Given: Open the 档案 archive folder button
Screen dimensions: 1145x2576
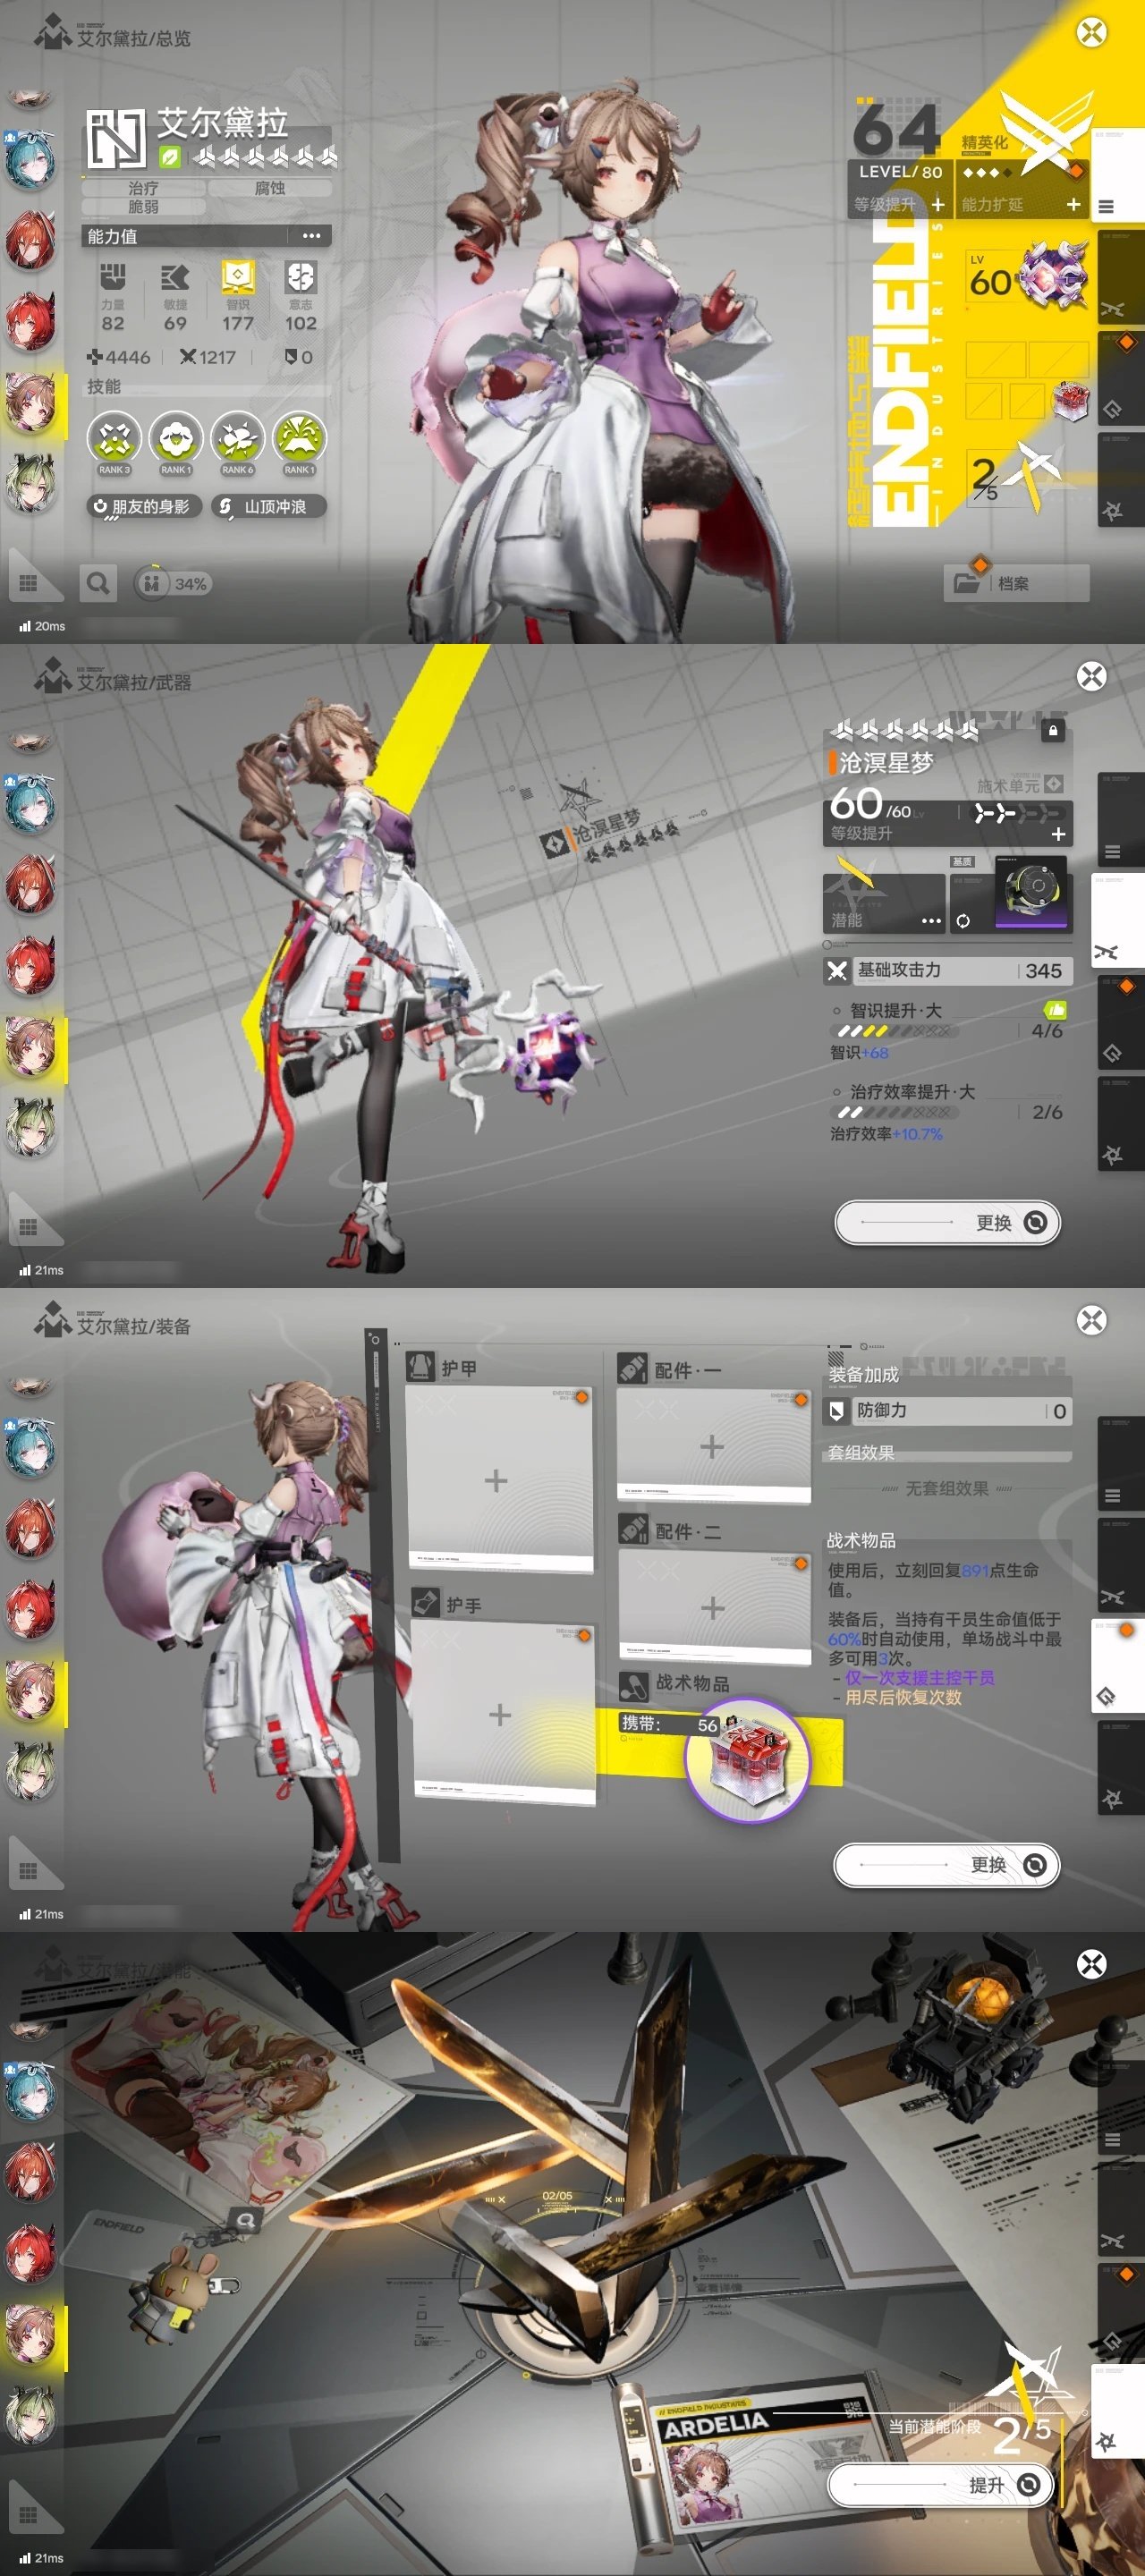Looking at the screenshot, I should [x=1014, y=583].
